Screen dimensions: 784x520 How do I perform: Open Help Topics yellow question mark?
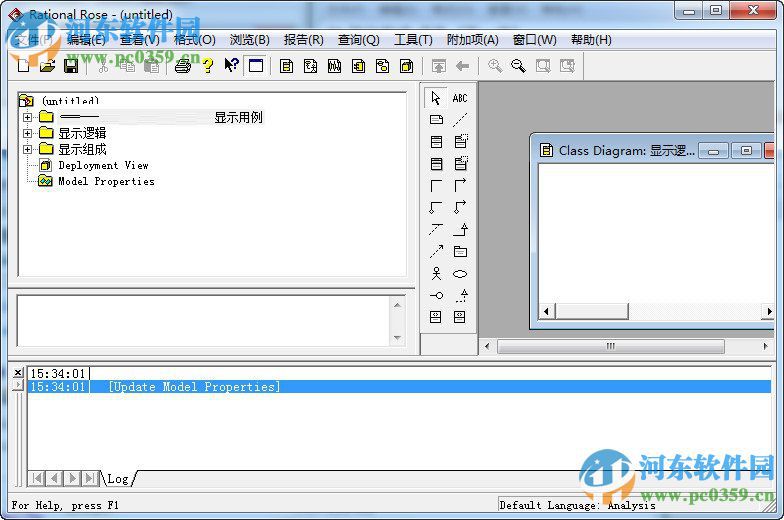point(208,66)
